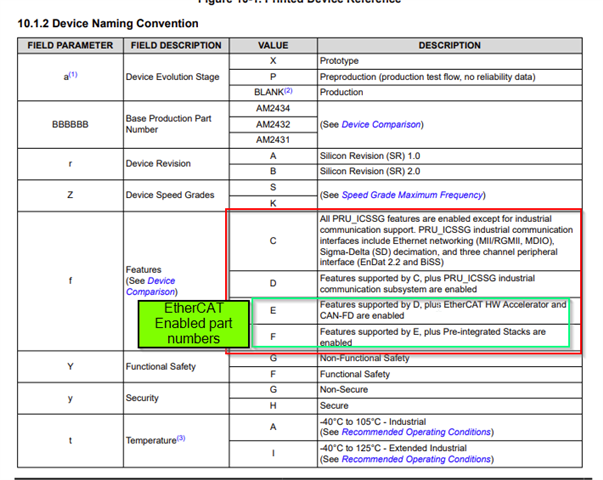Click the VALUE column header
Image resolution: width=603 pixels, height=480 pixels.
[273, 45]
